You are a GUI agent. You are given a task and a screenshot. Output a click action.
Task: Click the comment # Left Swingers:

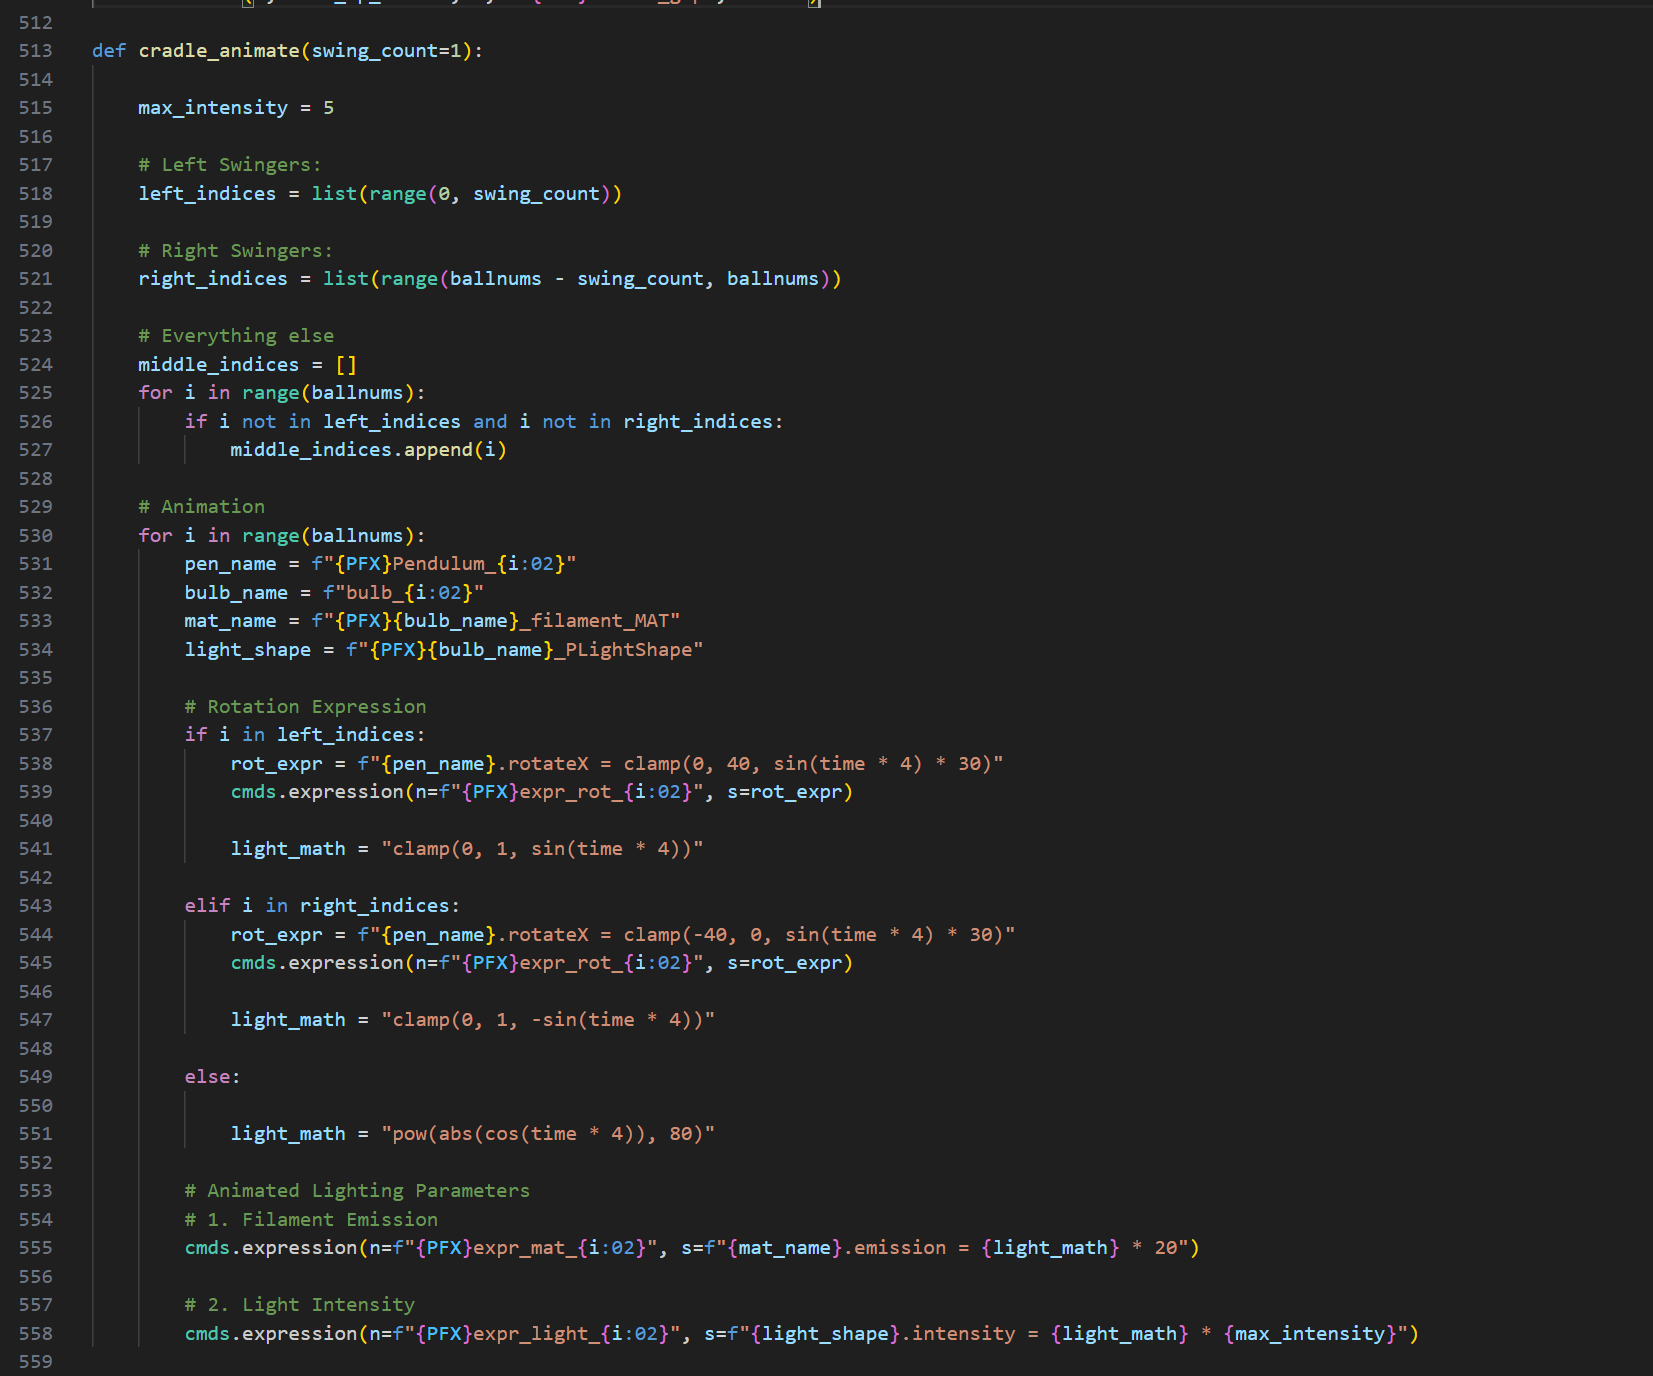(x=228, y=164)
